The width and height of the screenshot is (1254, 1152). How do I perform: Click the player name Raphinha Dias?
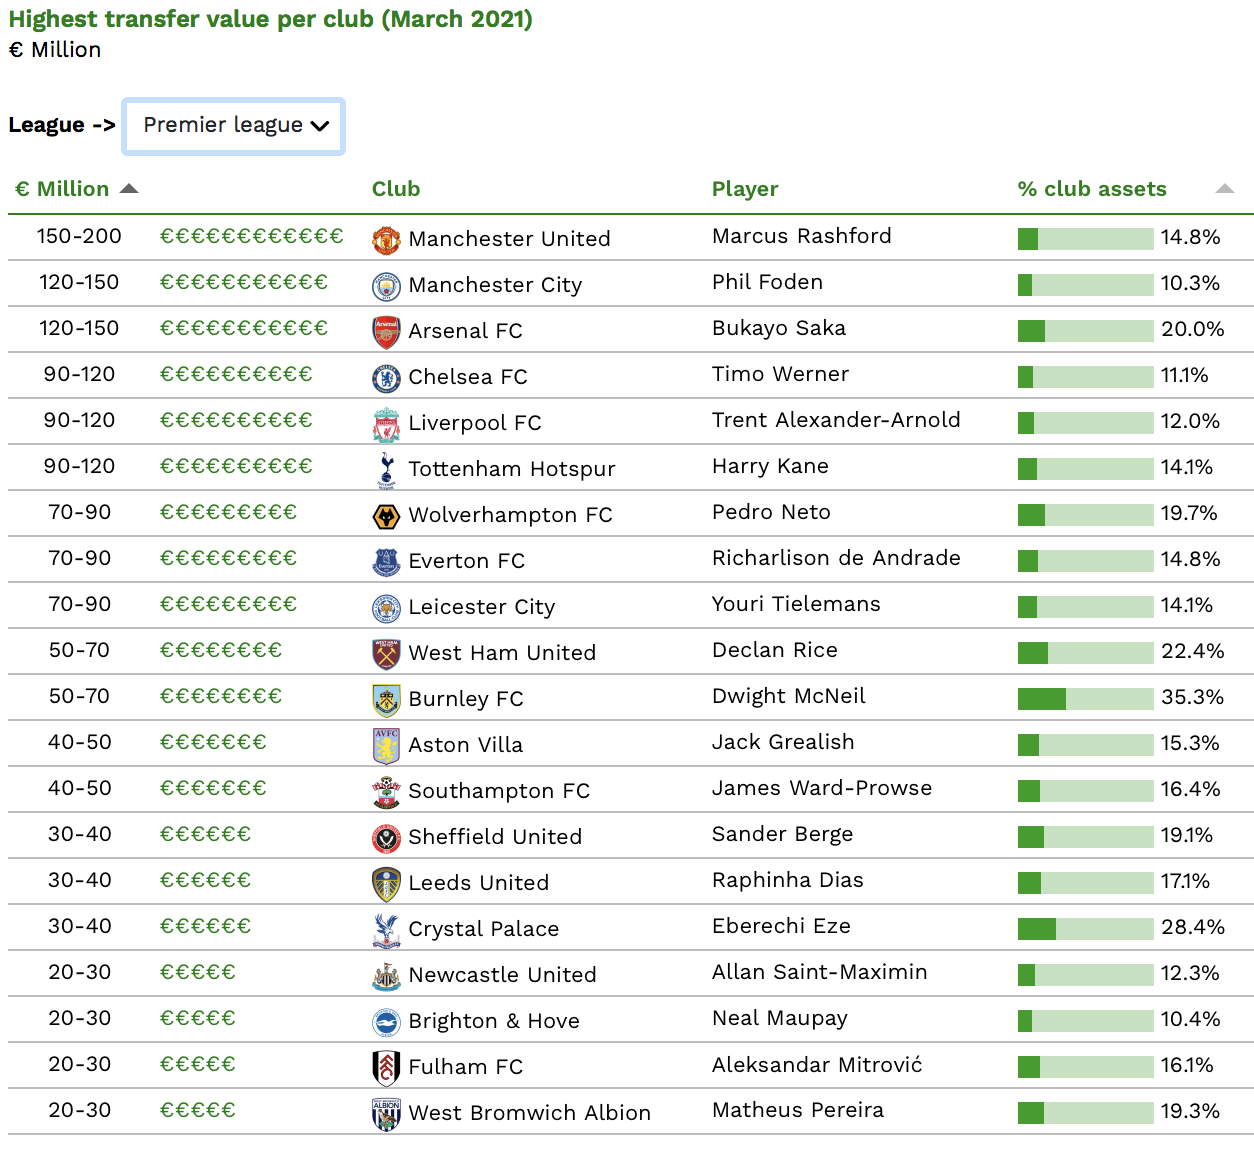[788, 880]
